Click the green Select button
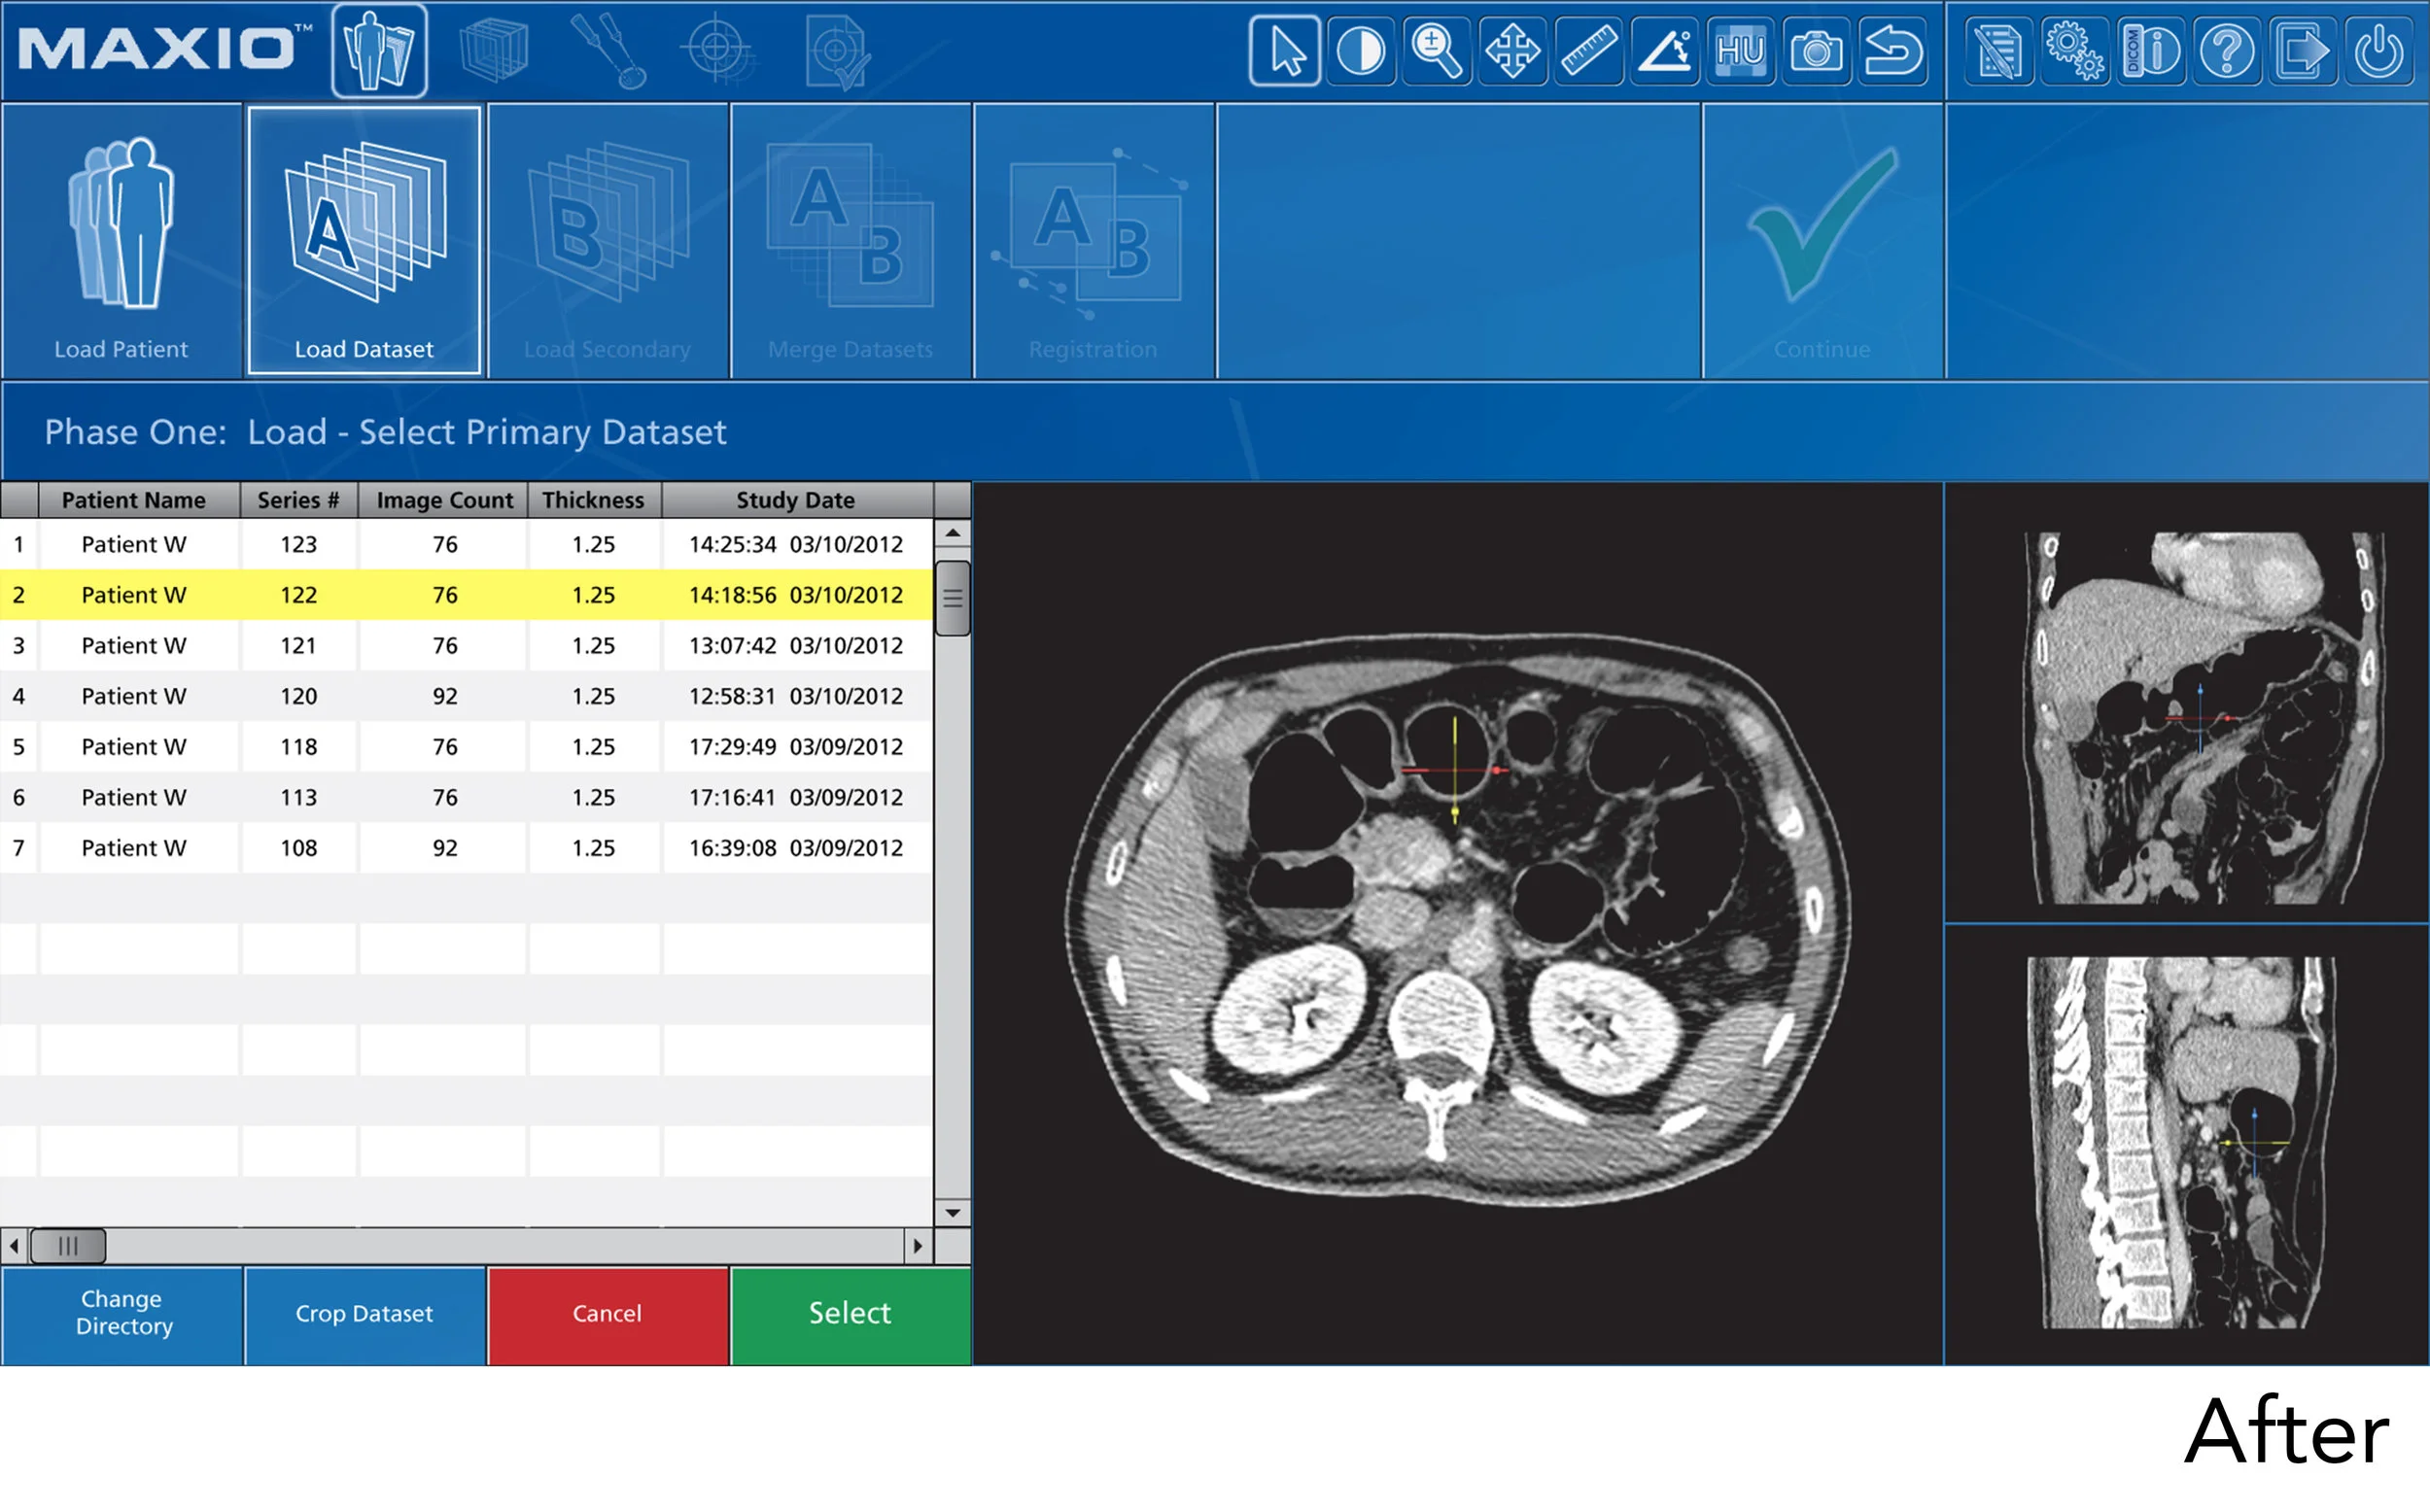The image size is (2430, 1512). click(x=851, y=1315)
